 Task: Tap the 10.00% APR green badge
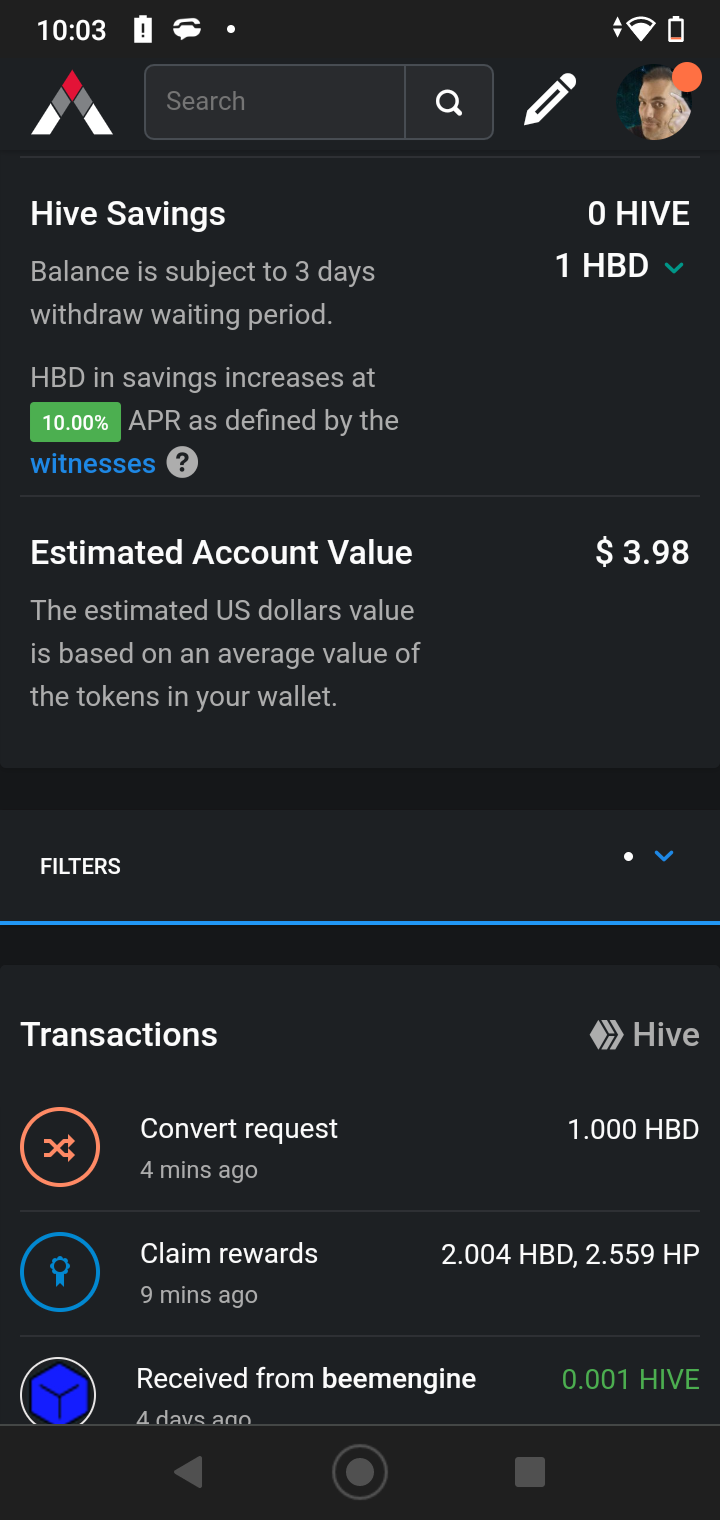point(75,422)
